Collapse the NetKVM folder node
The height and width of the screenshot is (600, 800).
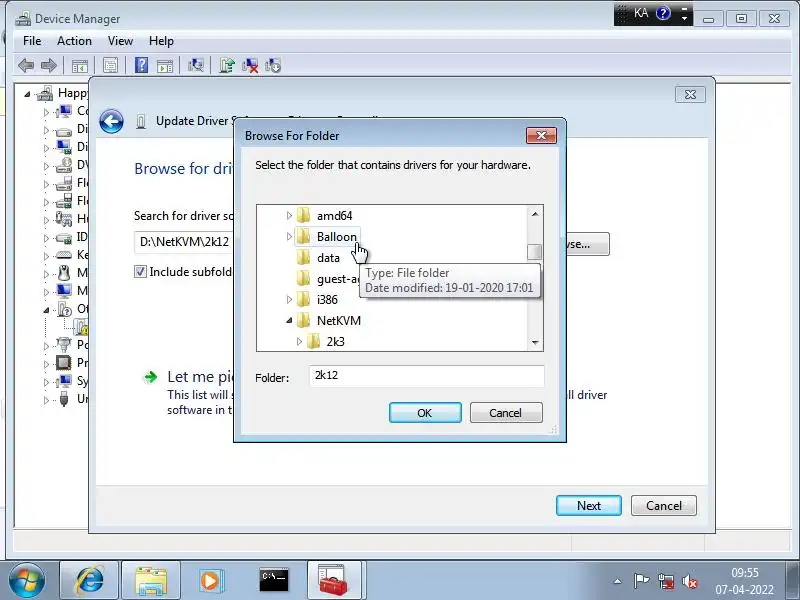[289, 320]
